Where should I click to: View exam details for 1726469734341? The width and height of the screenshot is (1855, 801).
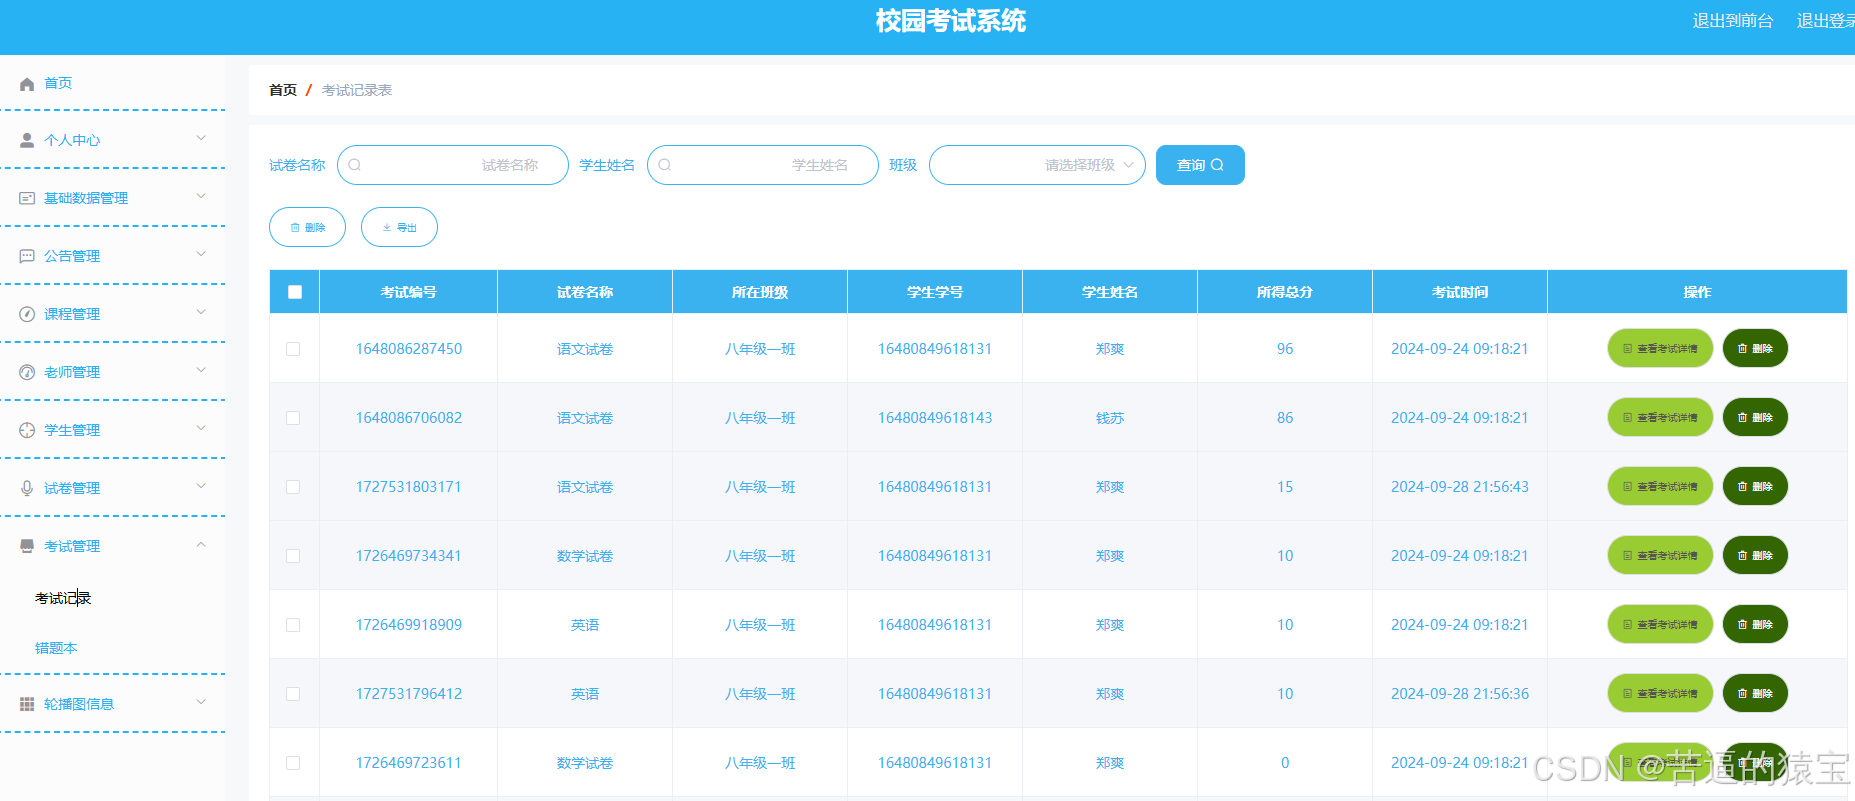point(1660,555)
